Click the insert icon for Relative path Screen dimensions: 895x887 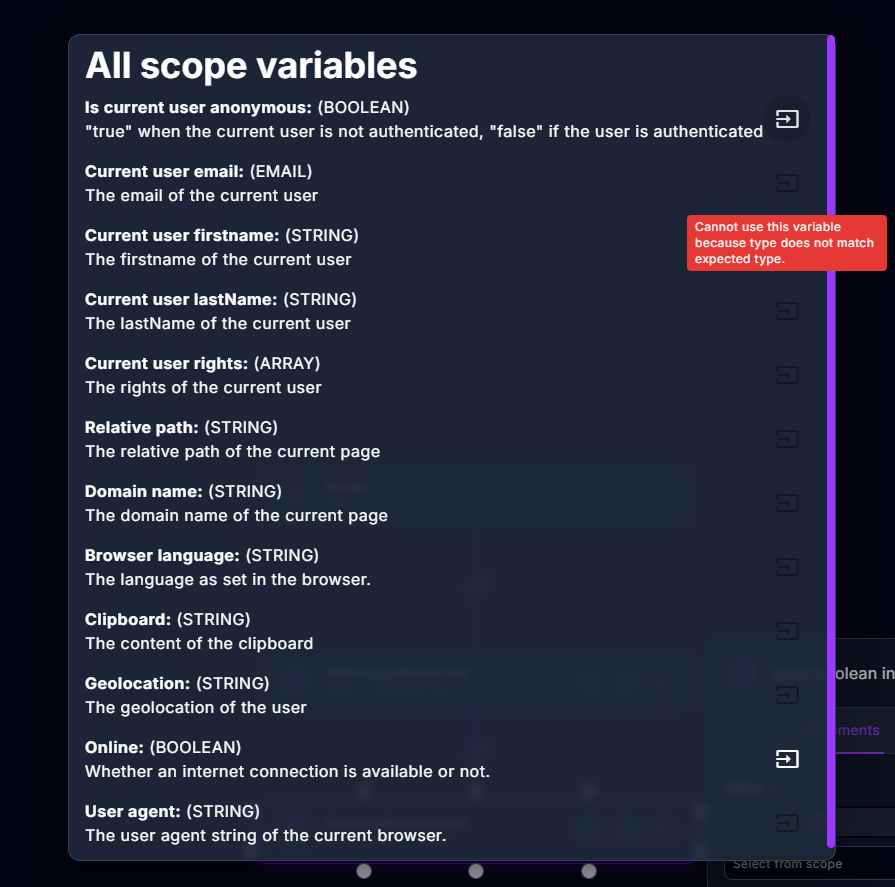click(787, 439)
